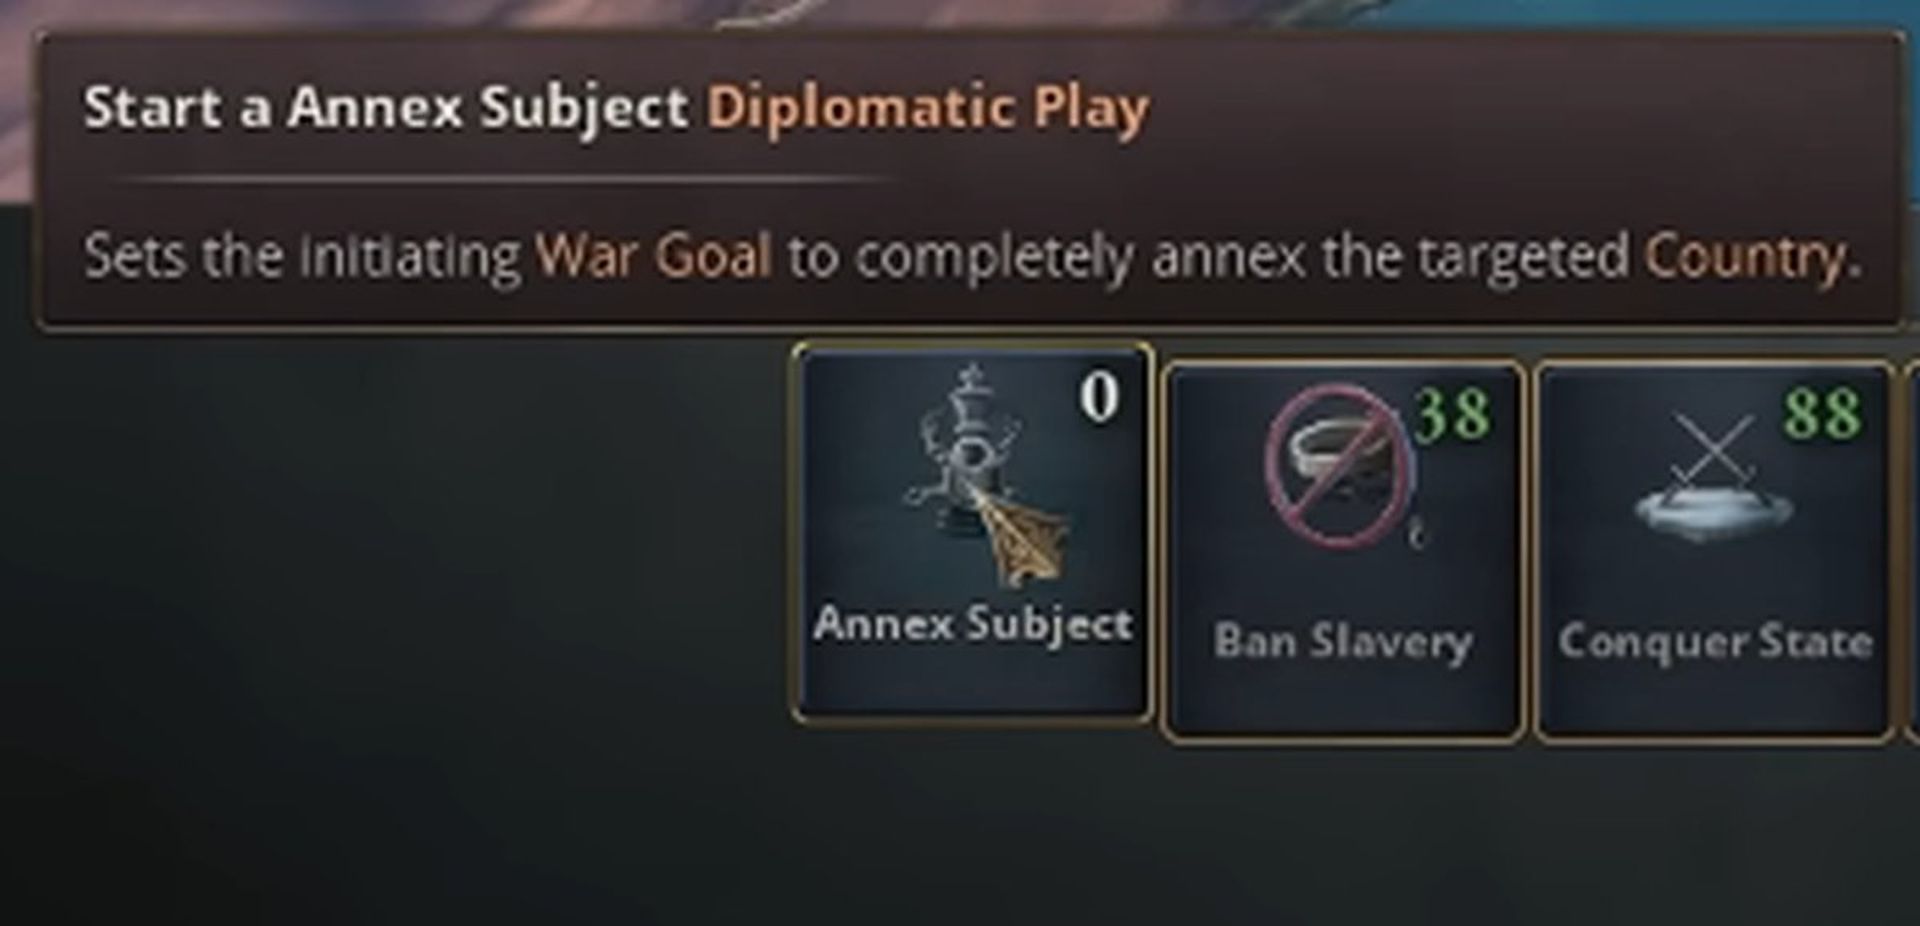
Task: Click the Ban Slavery label text
Action: click(x=1343, y=642)
